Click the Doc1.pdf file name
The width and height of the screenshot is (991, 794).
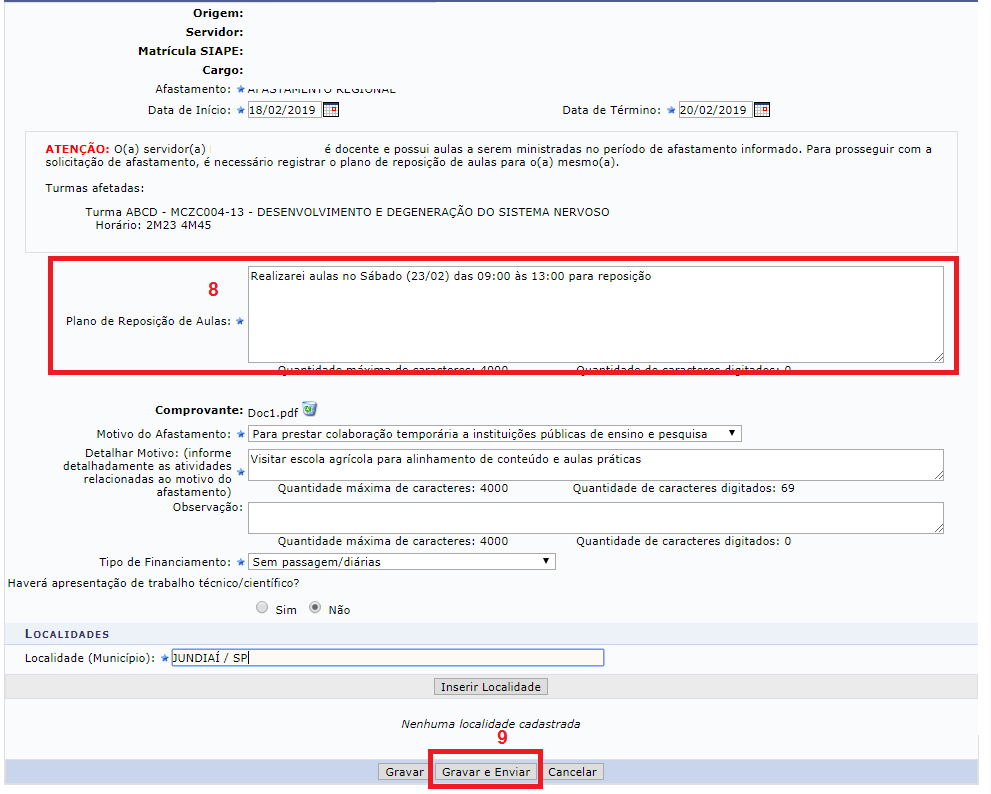pyautogui.click(x=273, y=410)
